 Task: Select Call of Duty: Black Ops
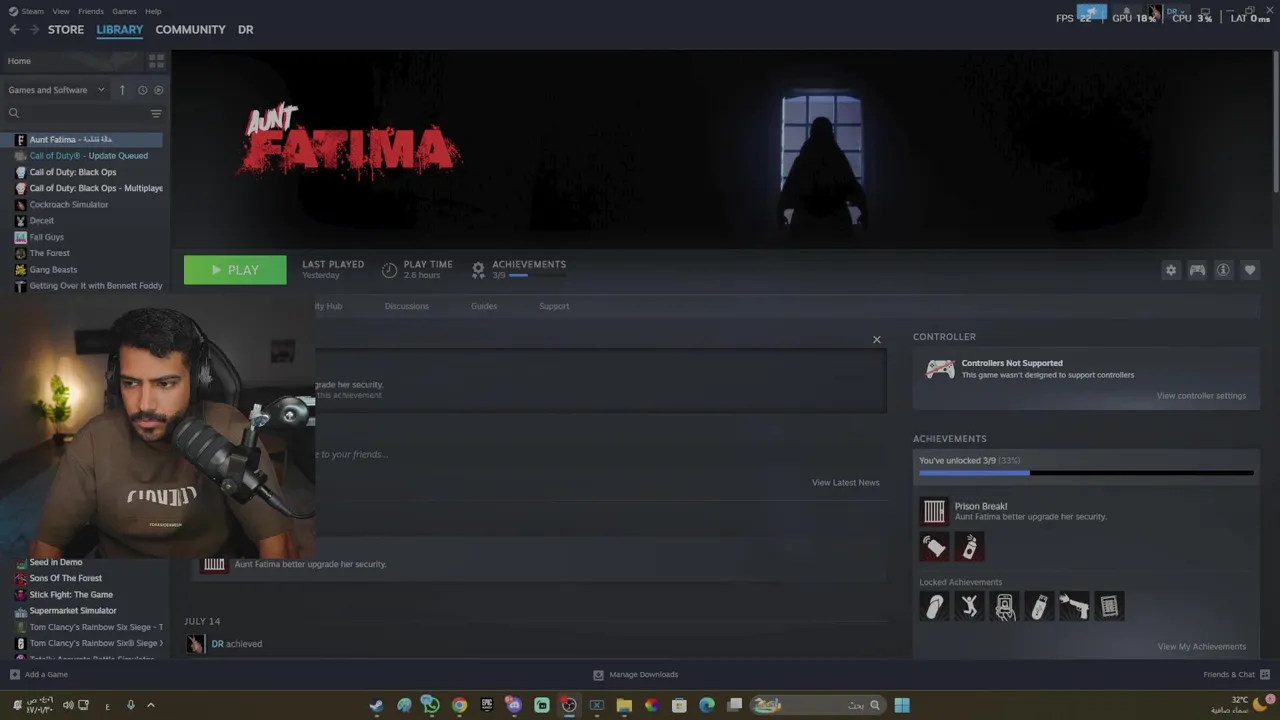82,172
